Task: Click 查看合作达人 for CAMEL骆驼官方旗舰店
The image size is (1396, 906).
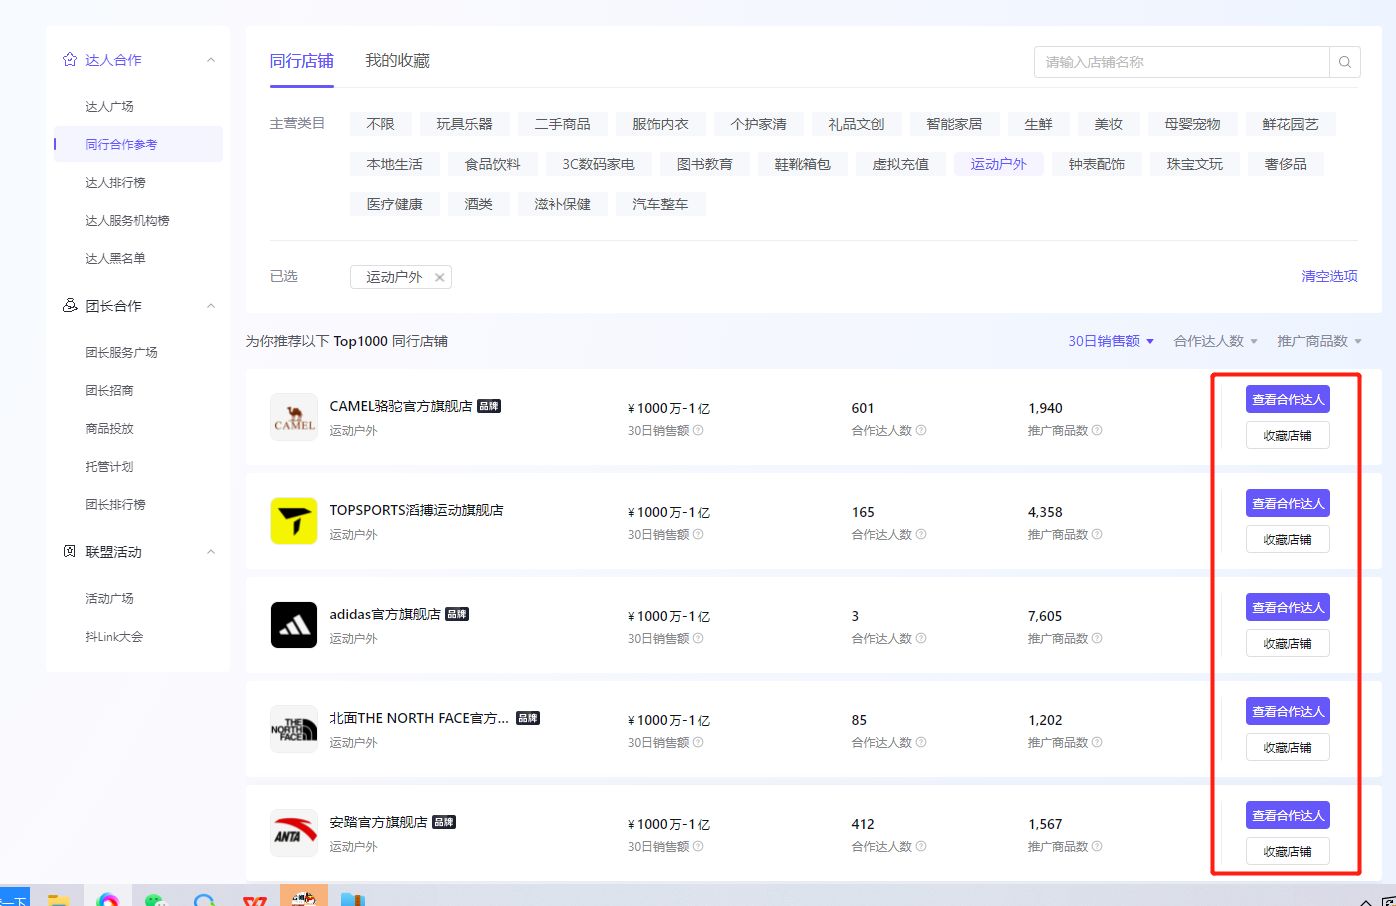Action: [1288, 399]
